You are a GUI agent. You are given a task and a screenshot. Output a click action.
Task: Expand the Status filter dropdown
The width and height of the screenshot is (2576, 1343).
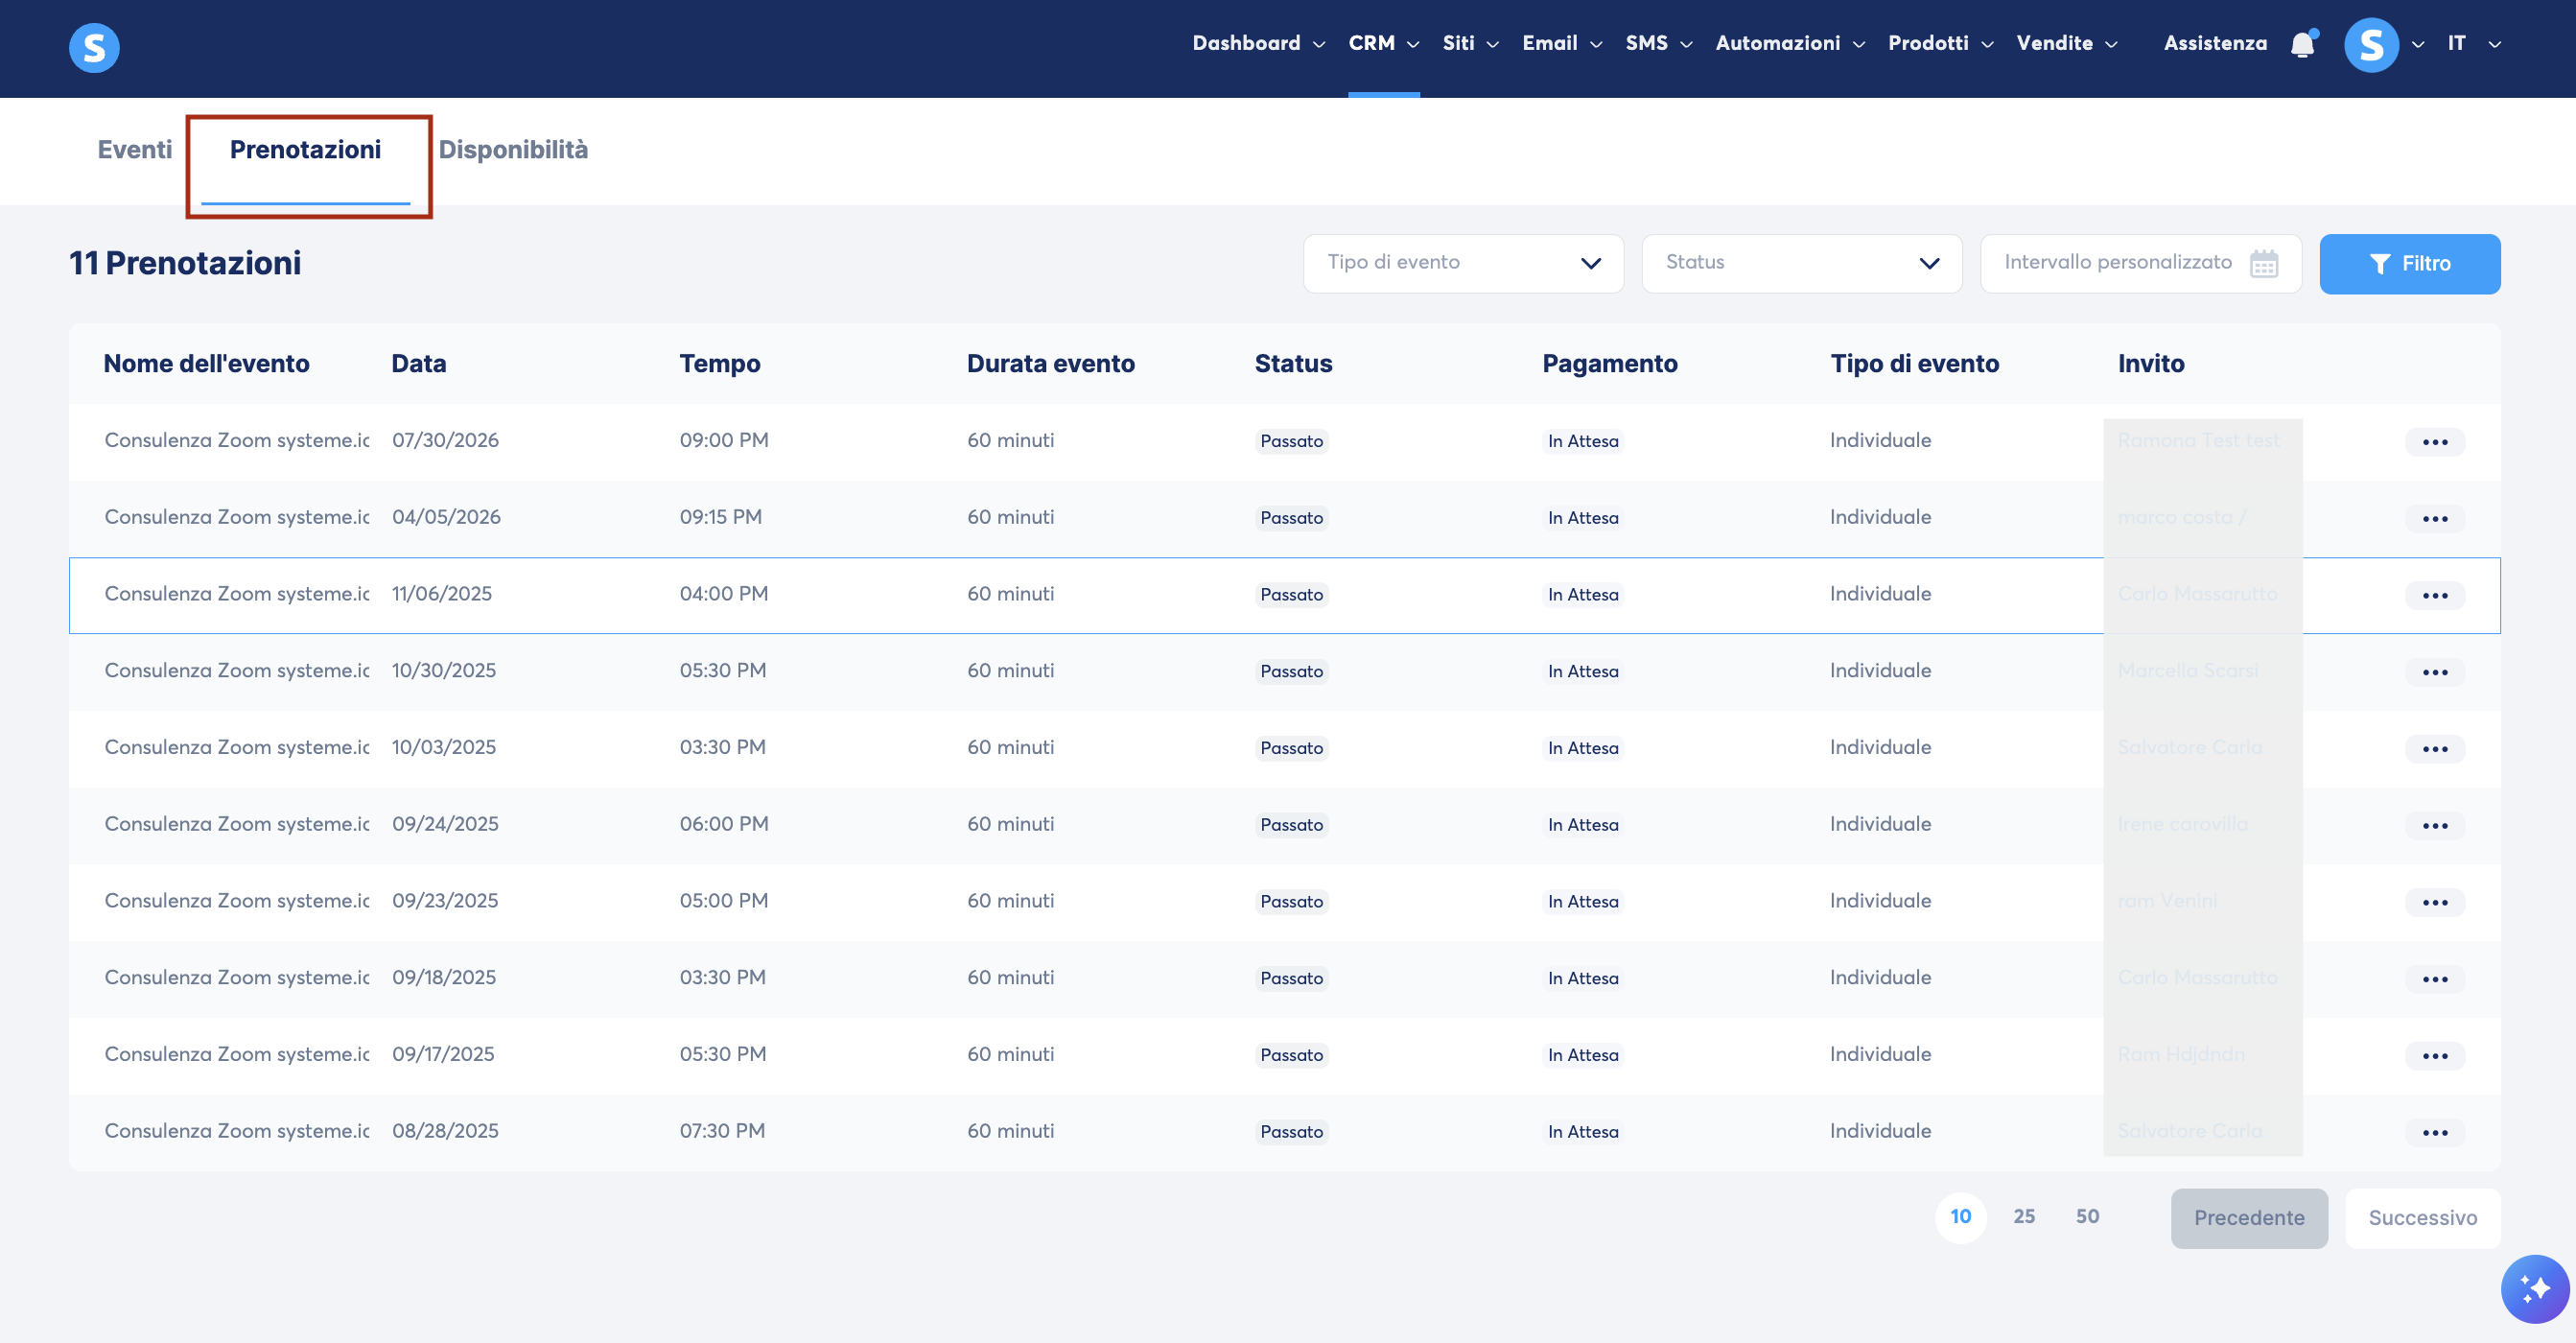click(x=1801, y=263)
